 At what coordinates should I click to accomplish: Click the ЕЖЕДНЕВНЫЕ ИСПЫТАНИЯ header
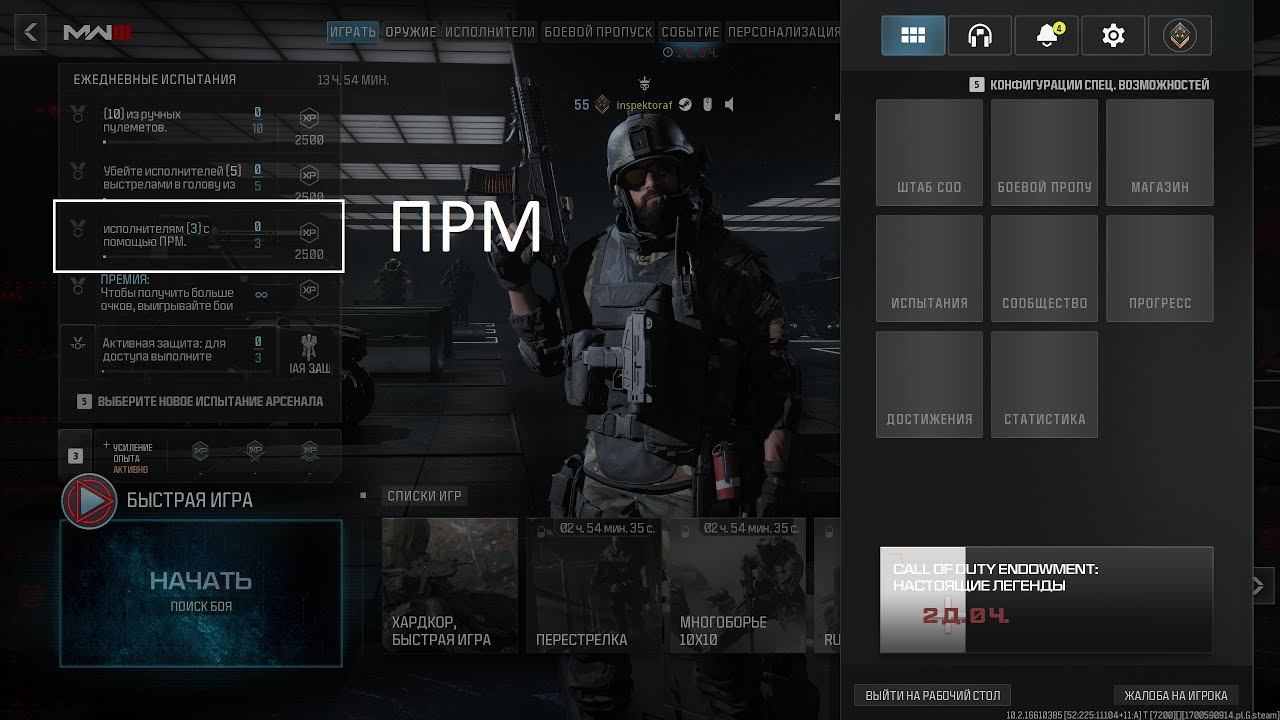tap(155, 79)
